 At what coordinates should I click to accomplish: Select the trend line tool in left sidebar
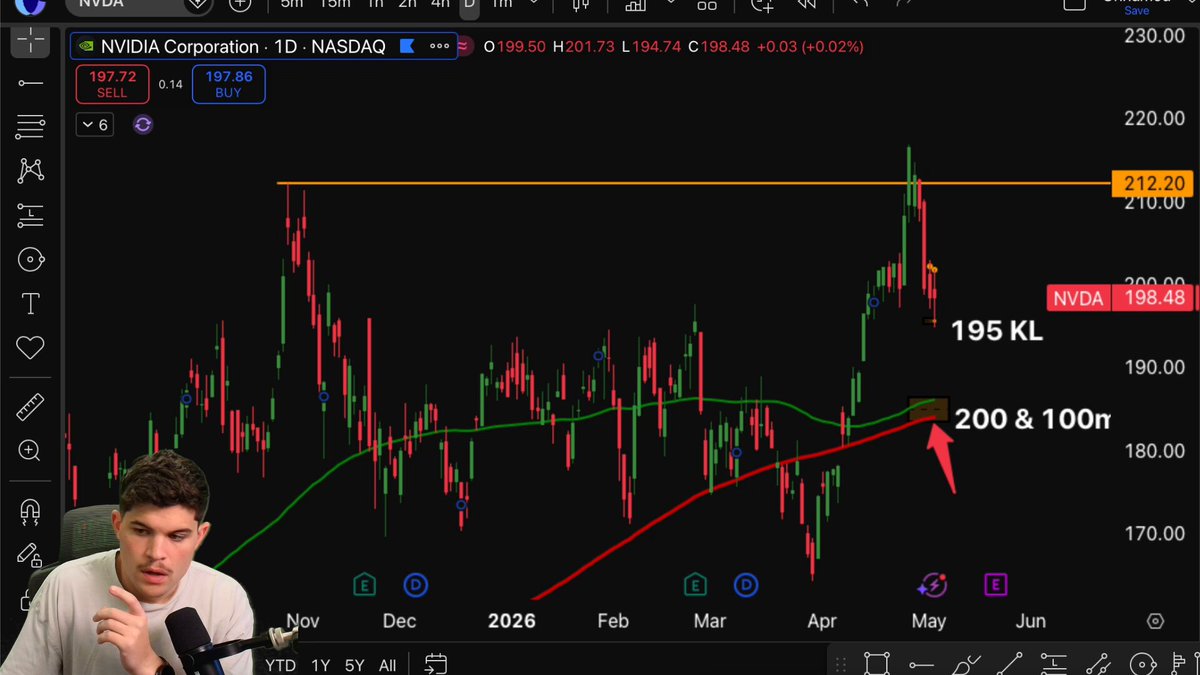point(30,83)
